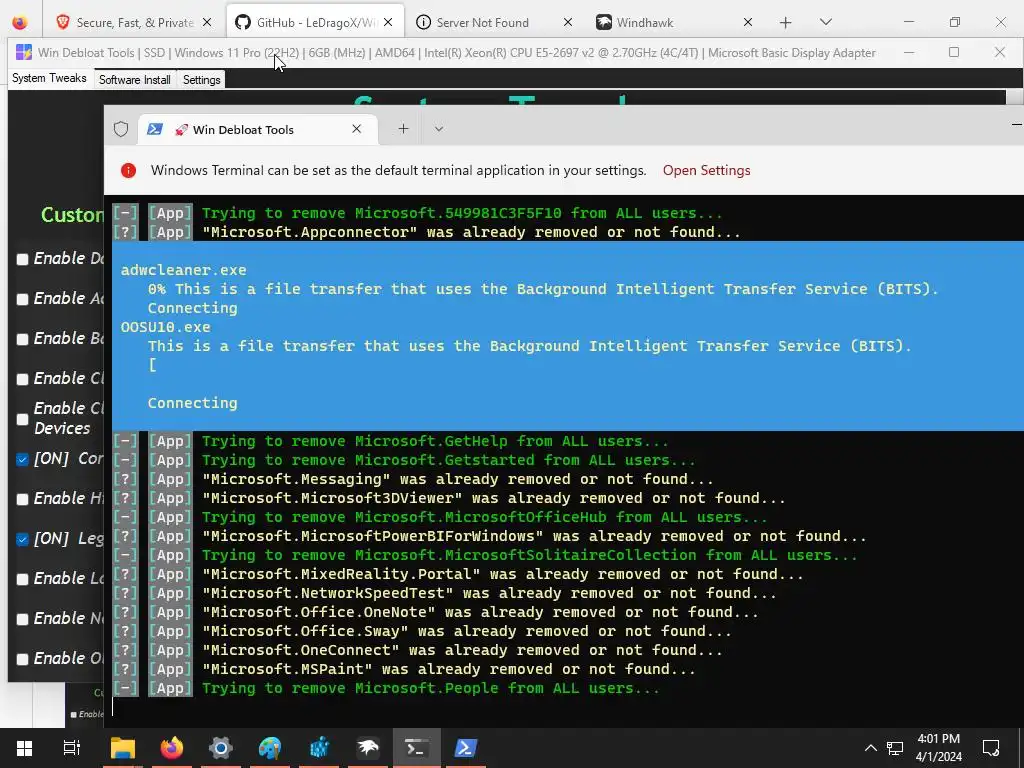Close the GitHub - LeDragoX tab
The image size is (1024, 768).
[x=388, y=22]
